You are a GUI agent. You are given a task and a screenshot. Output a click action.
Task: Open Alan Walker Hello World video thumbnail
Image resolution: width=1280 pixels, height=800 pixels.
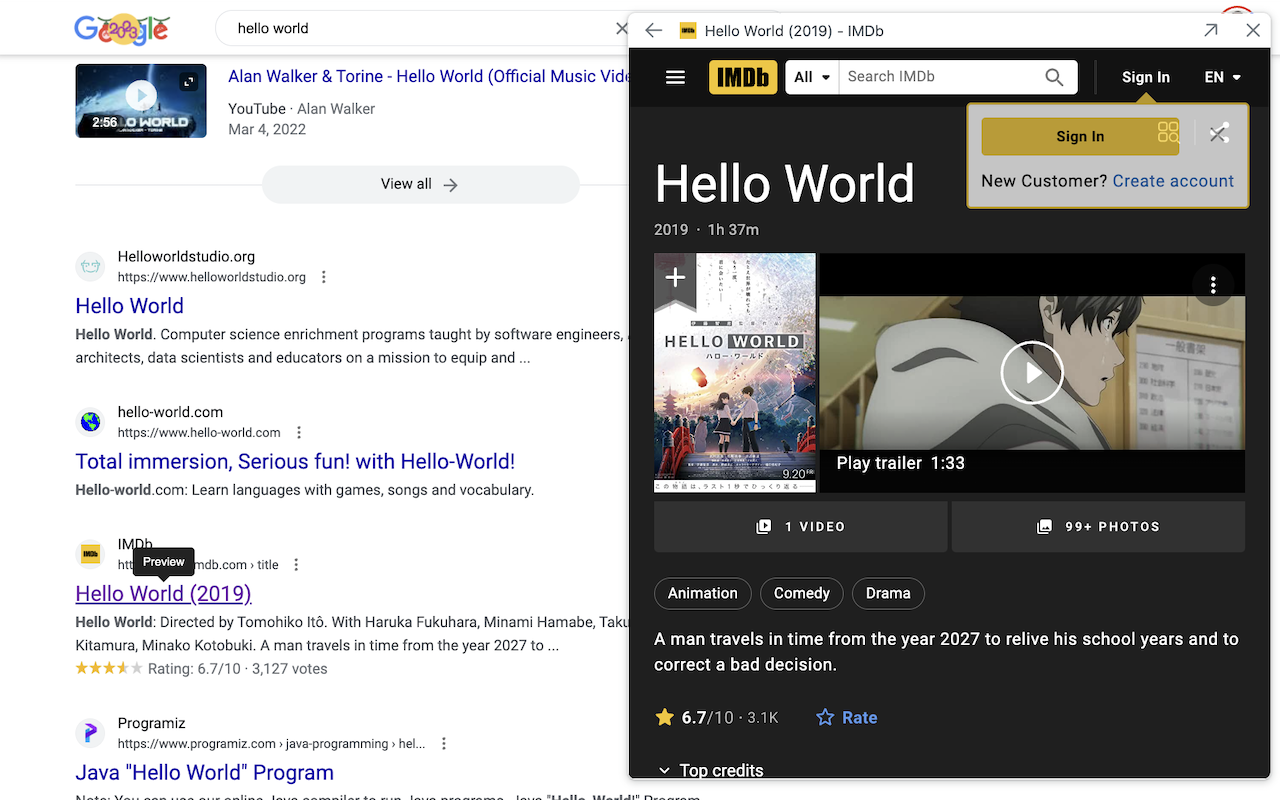[x=141, y=100]
